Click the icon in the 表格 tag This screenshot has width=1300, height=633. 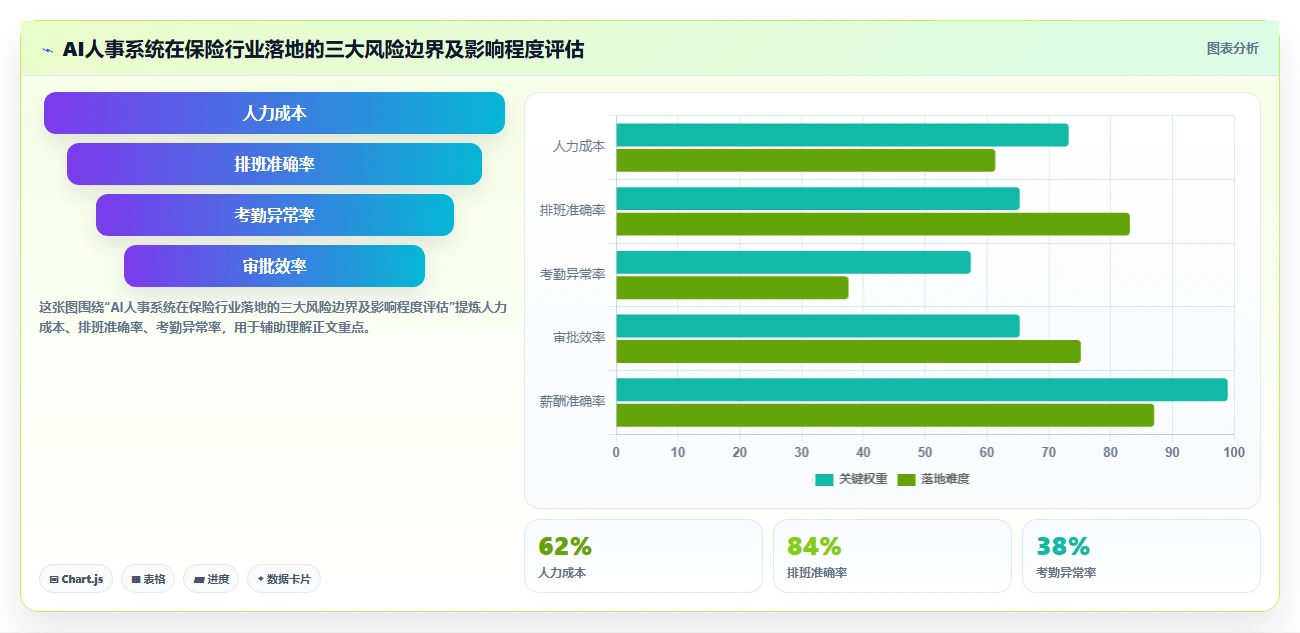coord(136,579)
